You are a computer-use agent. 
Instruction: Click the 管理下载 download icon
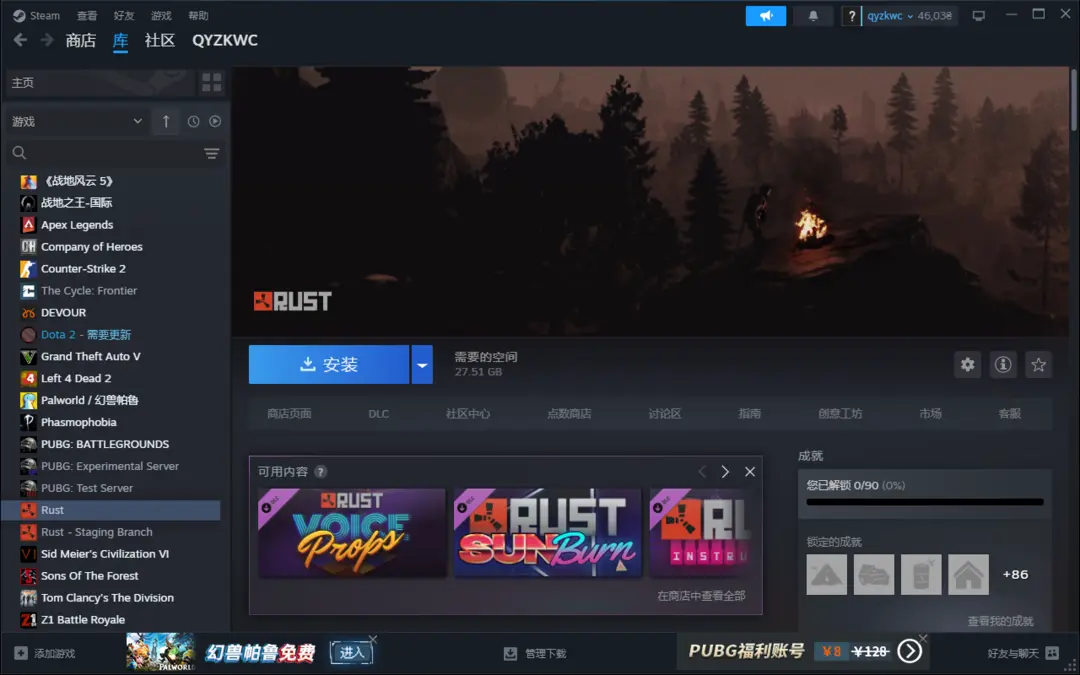510,653
